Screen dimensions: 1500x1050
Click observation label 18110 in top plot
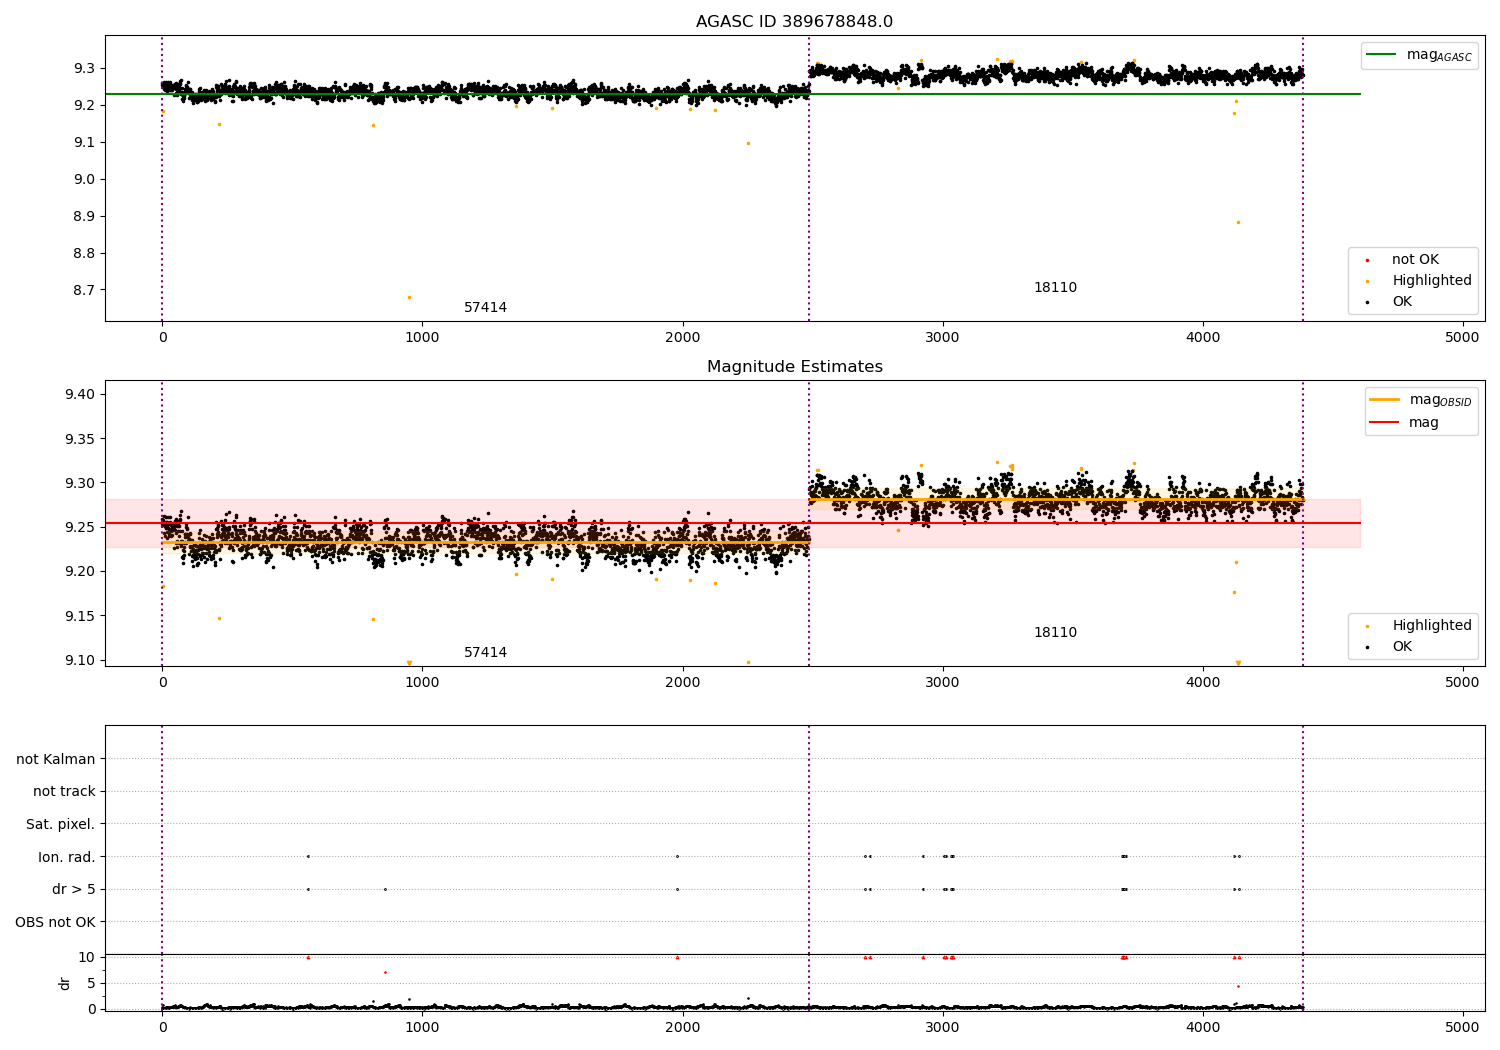pyautogui.click(x=1055, y=288)
